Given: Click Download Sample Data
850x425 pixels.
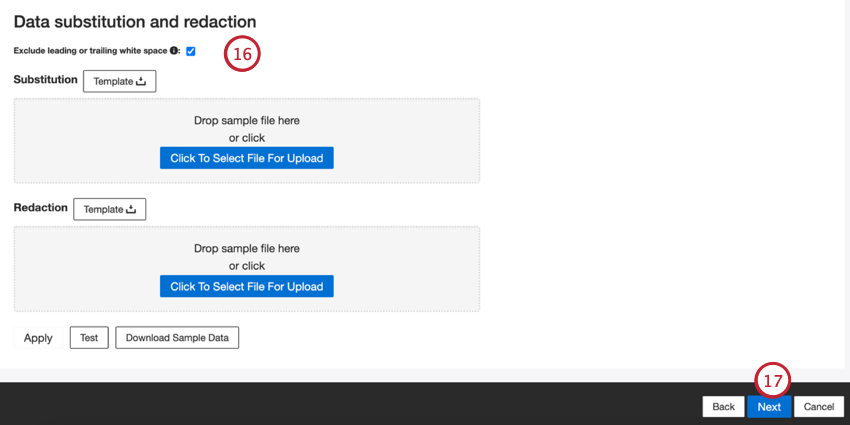Looking at the screenshot, I should 177,338.
